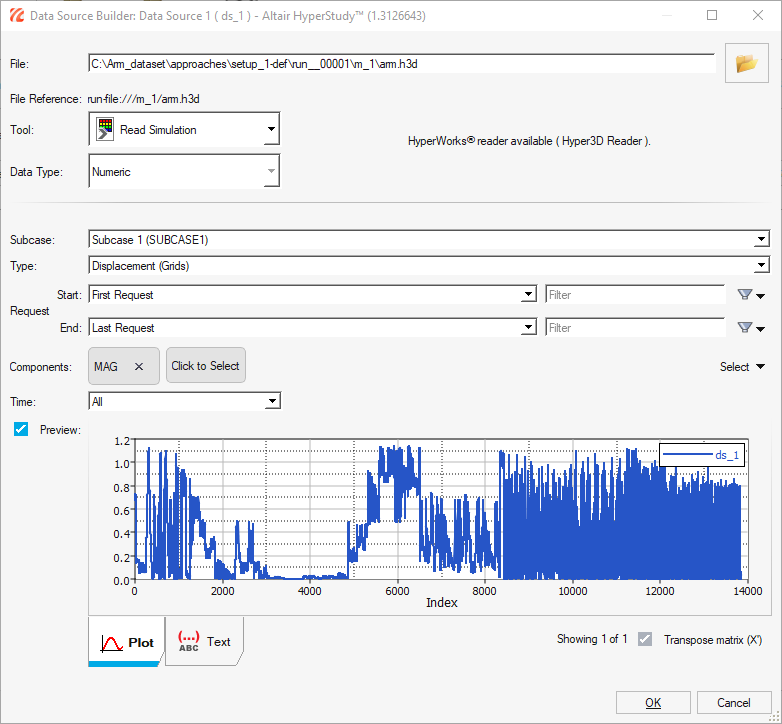Click the End request filter funnel icon

click(x=745, y=328)
